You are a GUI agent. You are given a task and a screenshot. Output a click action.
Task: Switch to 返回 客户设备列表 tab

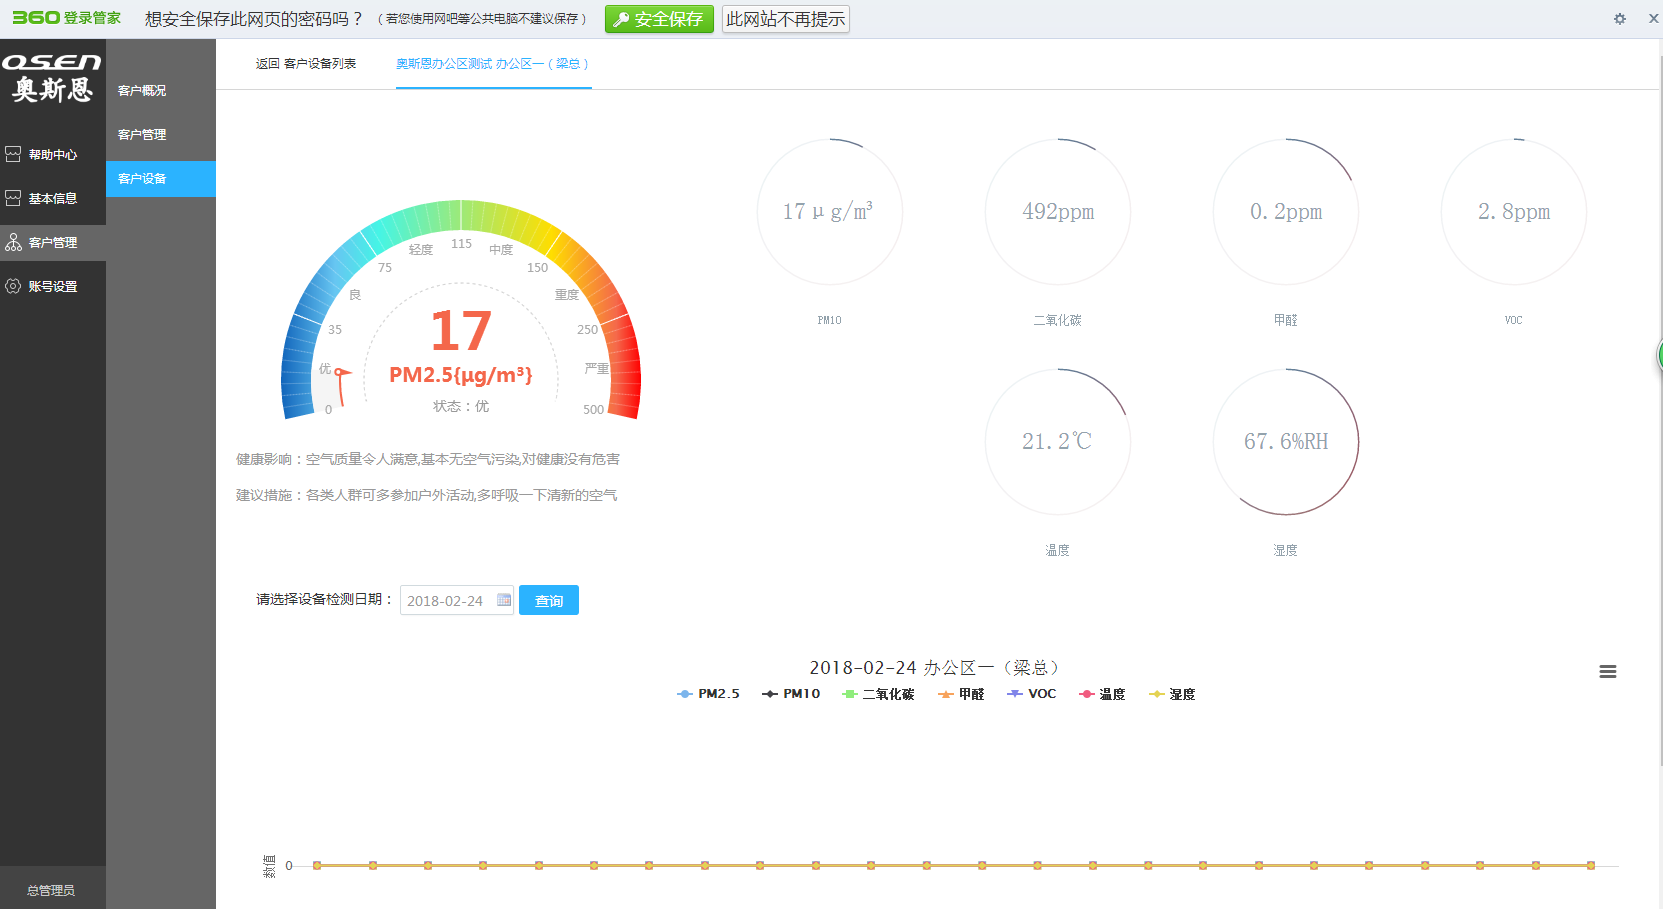(x=305, y=64)
